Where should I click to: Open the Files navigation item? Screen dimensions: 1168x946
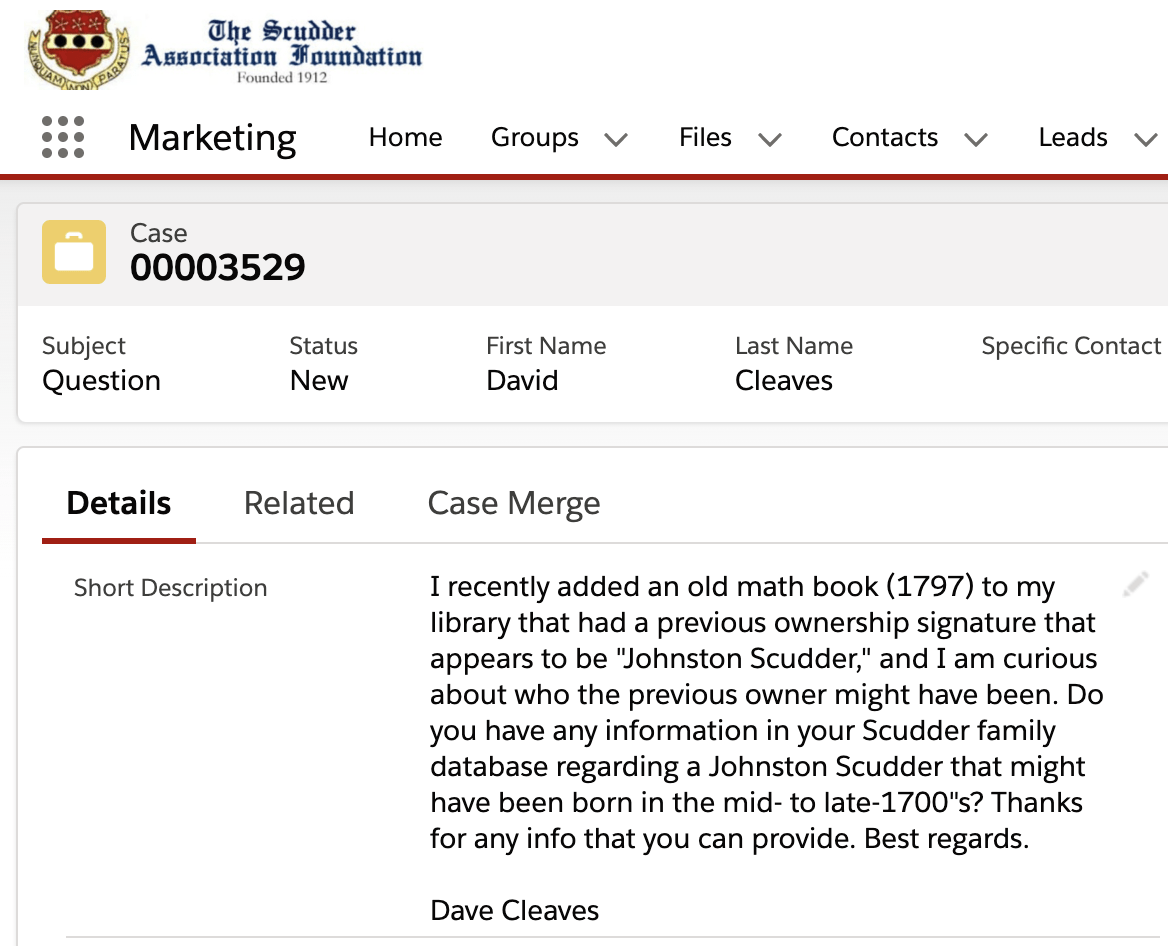[x=705, y=137]
